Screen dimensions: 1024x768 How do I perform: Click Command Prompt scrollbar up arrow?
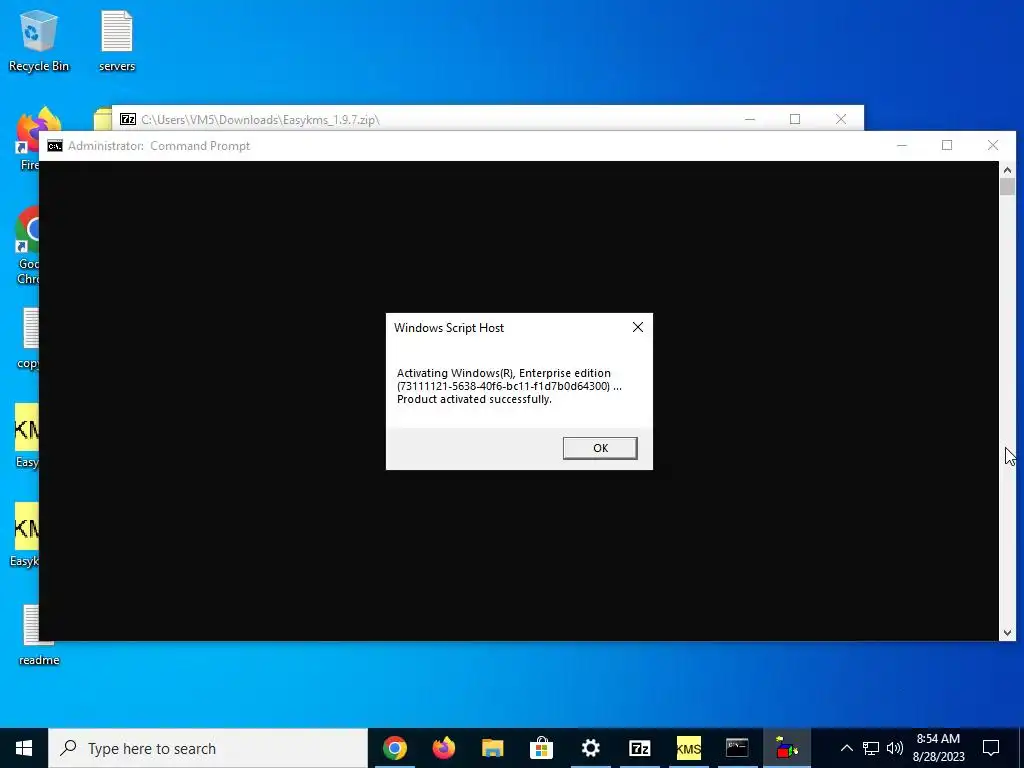pos(1007,170)
